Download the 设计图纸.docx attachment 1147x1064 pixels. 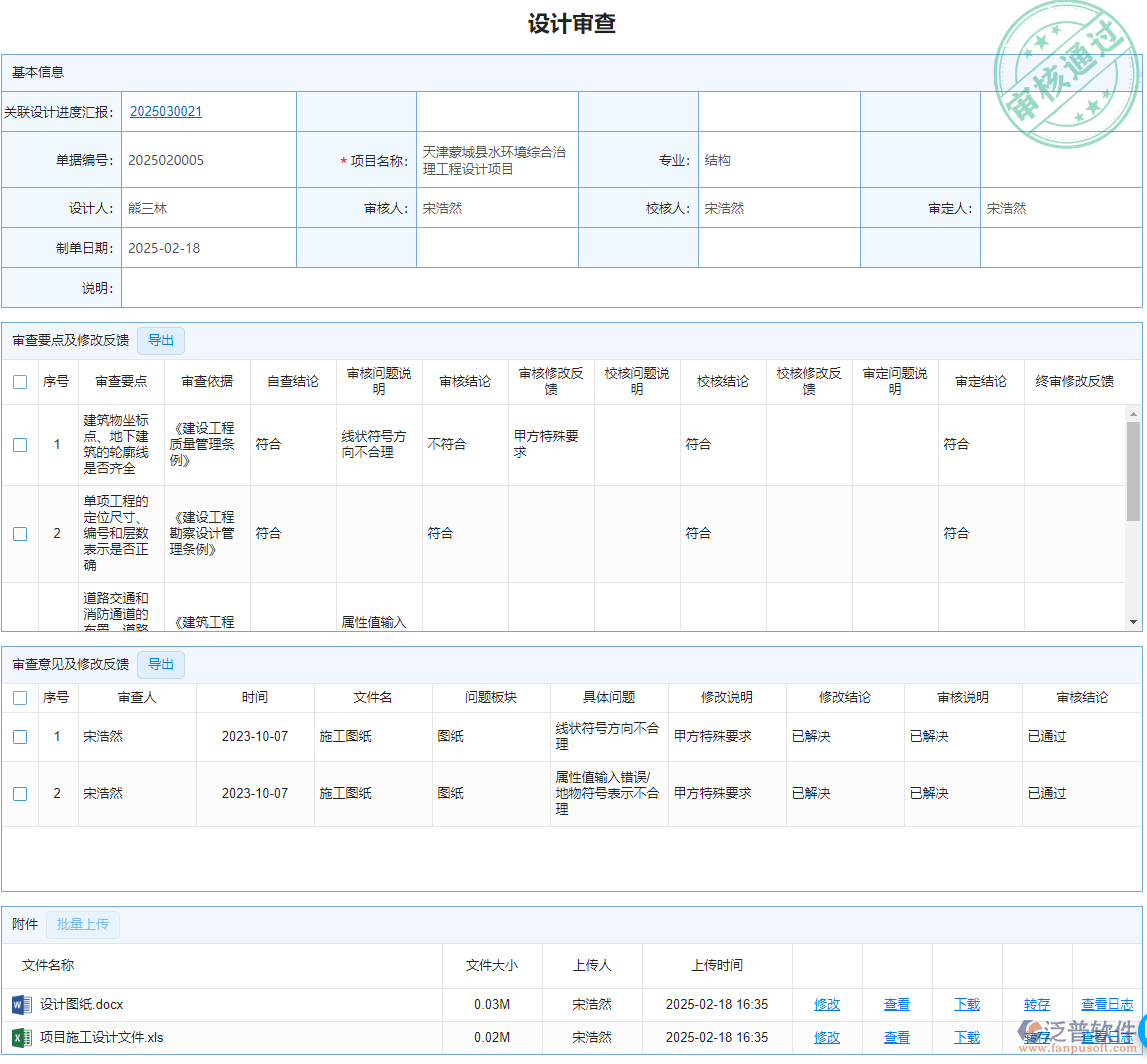[967, 1005]
